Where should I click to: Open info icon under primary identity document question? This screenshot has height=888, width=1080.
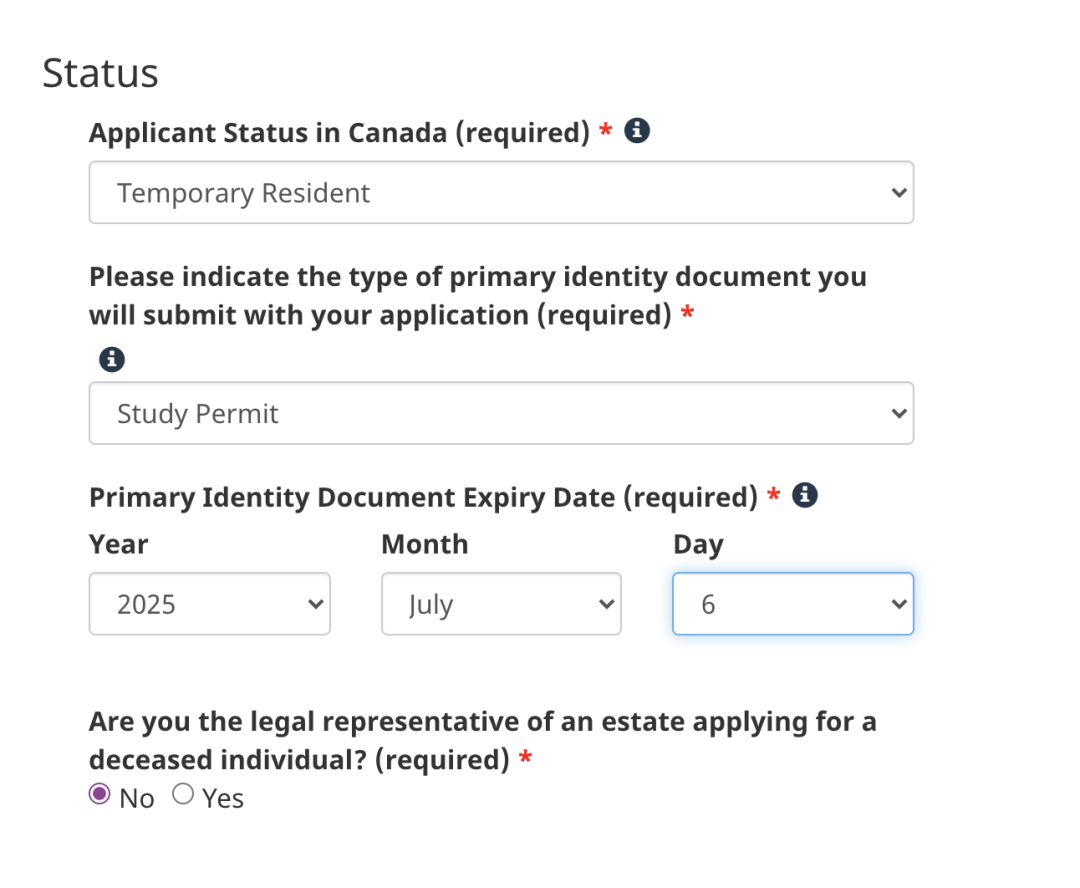coord(112,359)
